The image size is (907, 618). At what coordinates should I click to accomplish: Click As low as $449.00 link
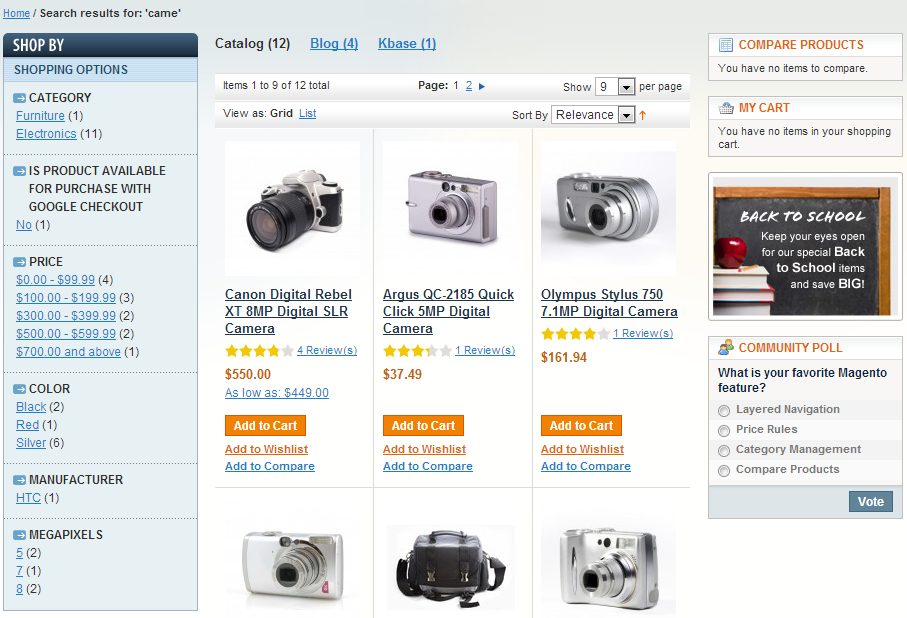coord(276,392)
